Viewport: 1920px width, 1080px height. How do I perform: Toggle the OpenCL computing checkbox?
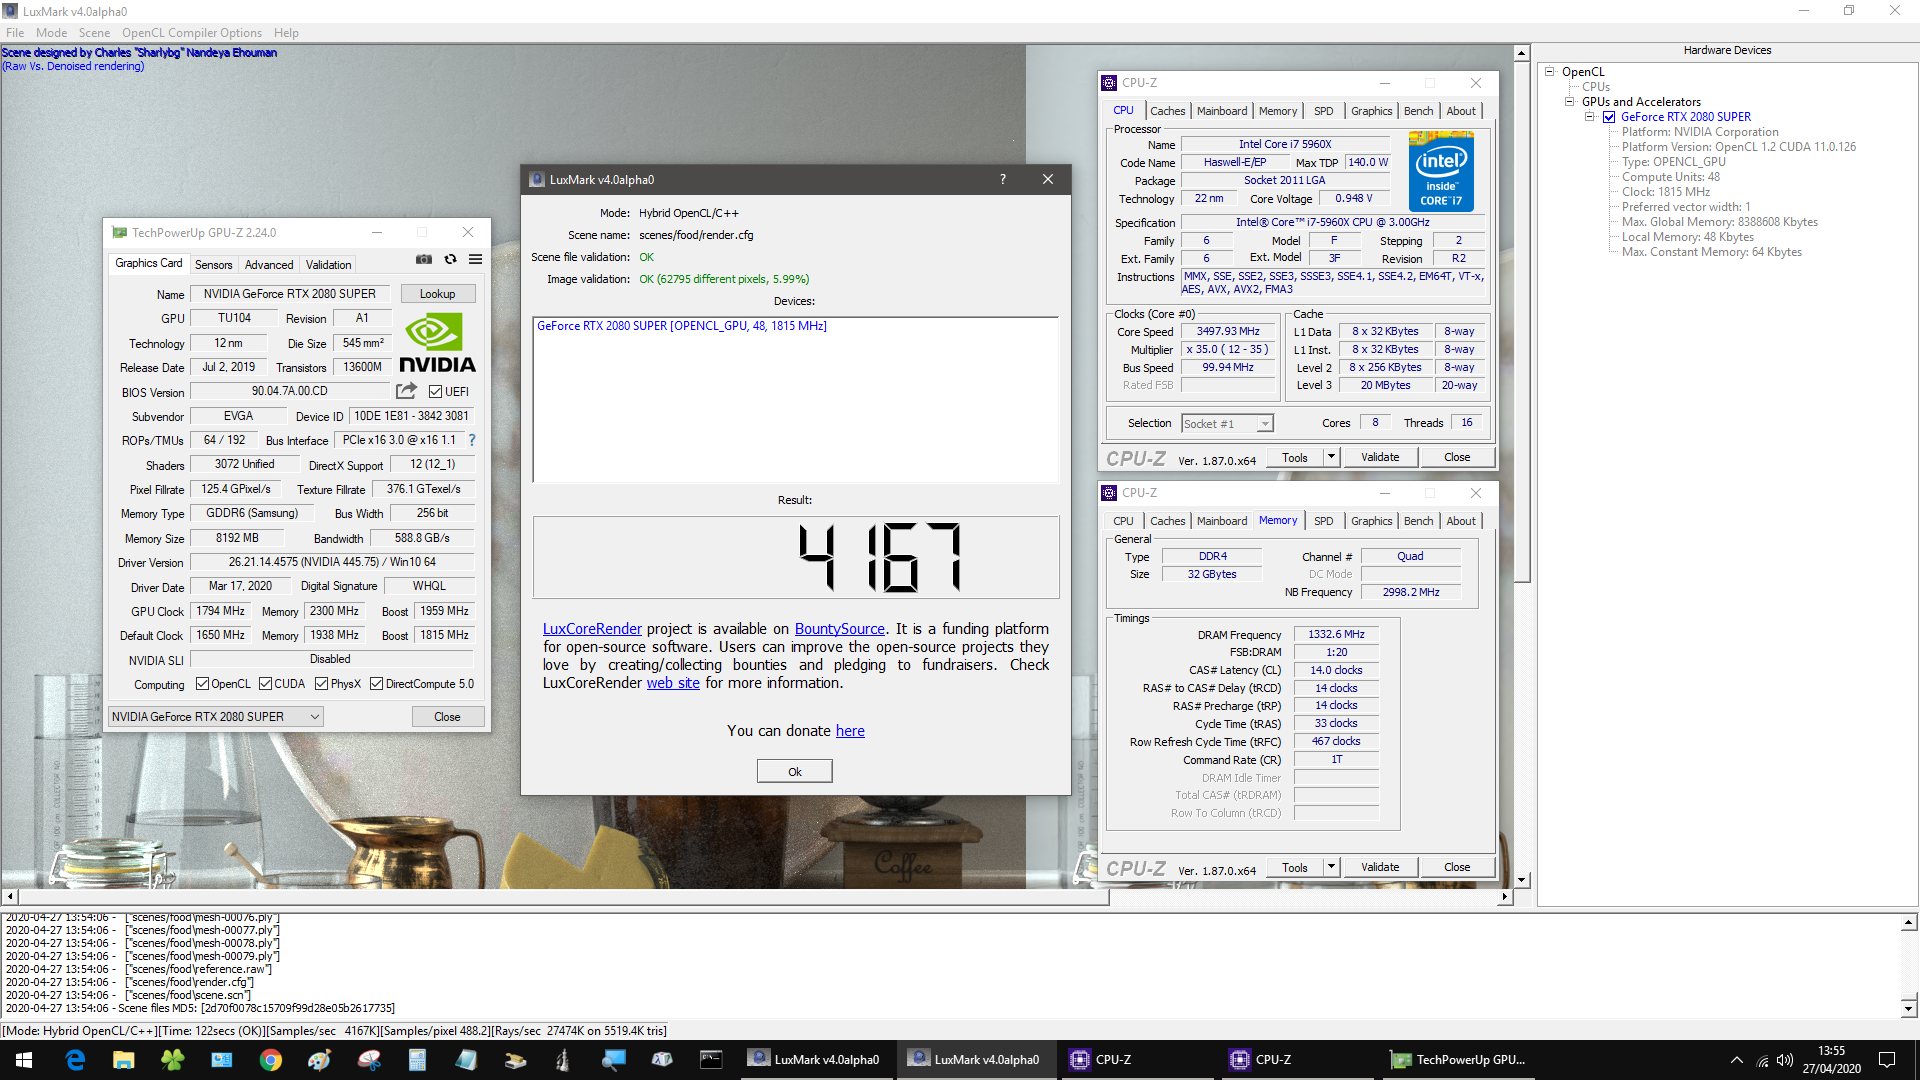[203, 684]
